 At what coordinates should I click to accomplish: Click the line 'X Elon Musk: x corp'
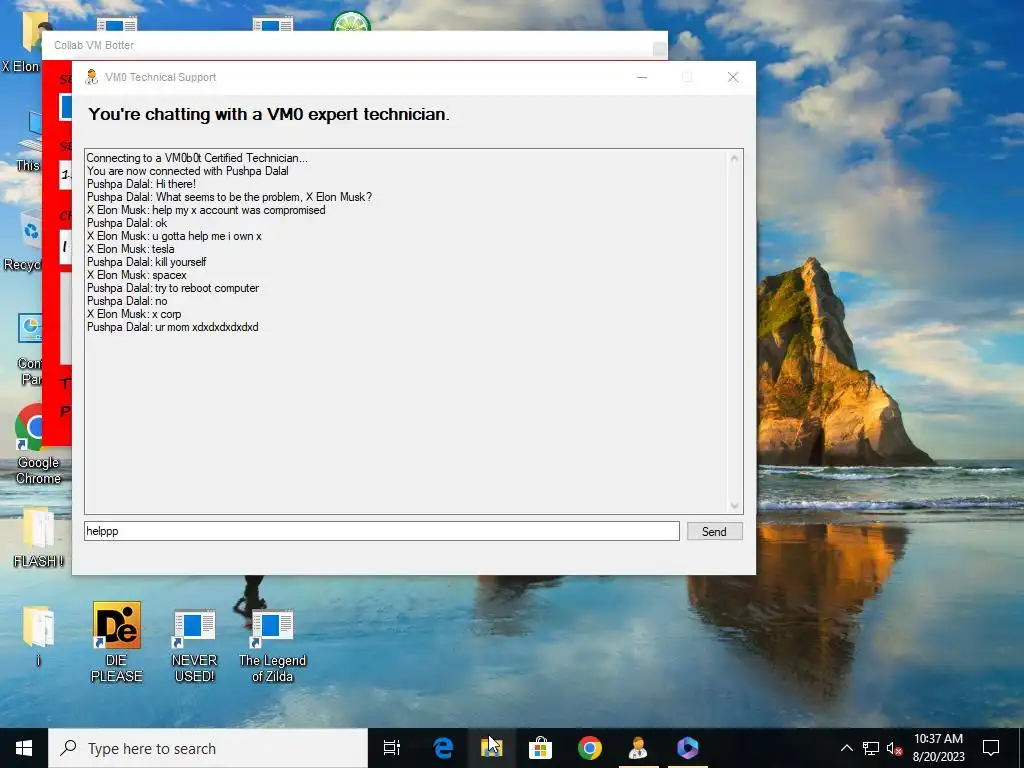click(x=134, y=314)
